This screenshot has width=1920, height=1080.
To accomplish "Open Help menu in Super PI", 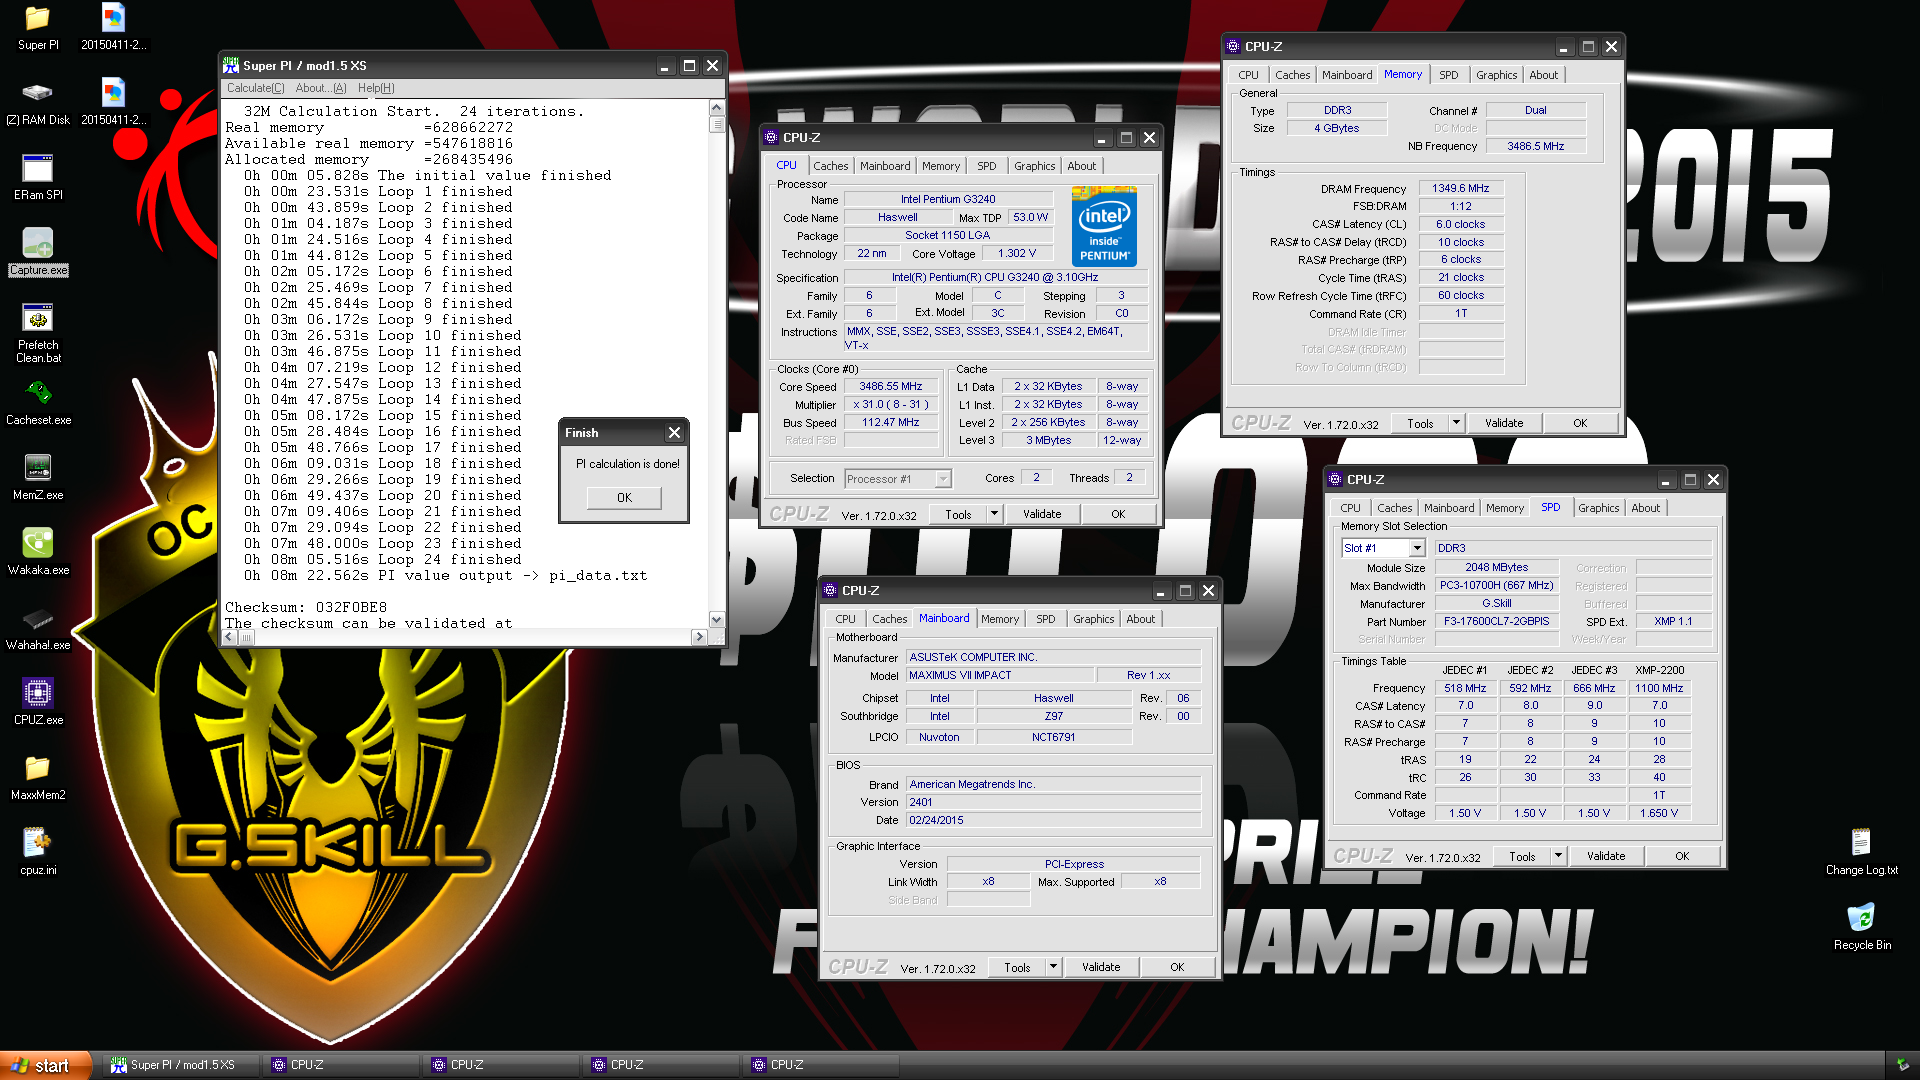I will (x=376, y=88).
